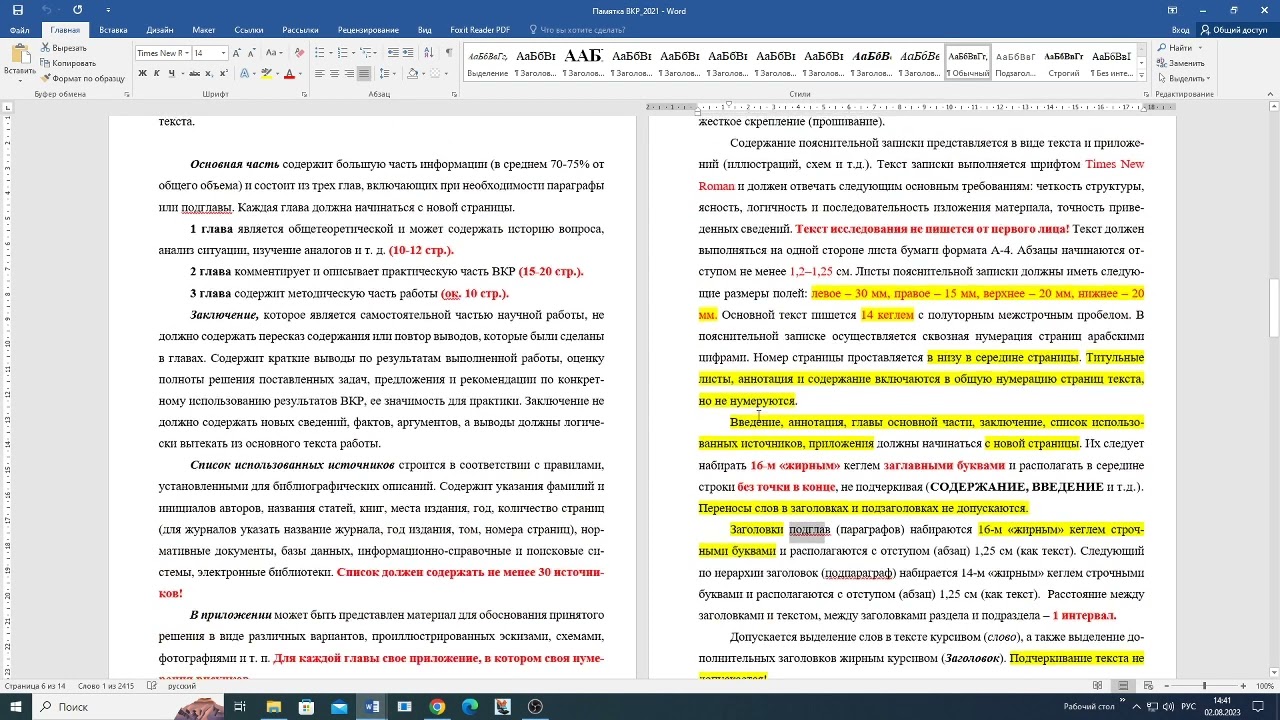Paste using the Вставить clipboard icon

19,52
